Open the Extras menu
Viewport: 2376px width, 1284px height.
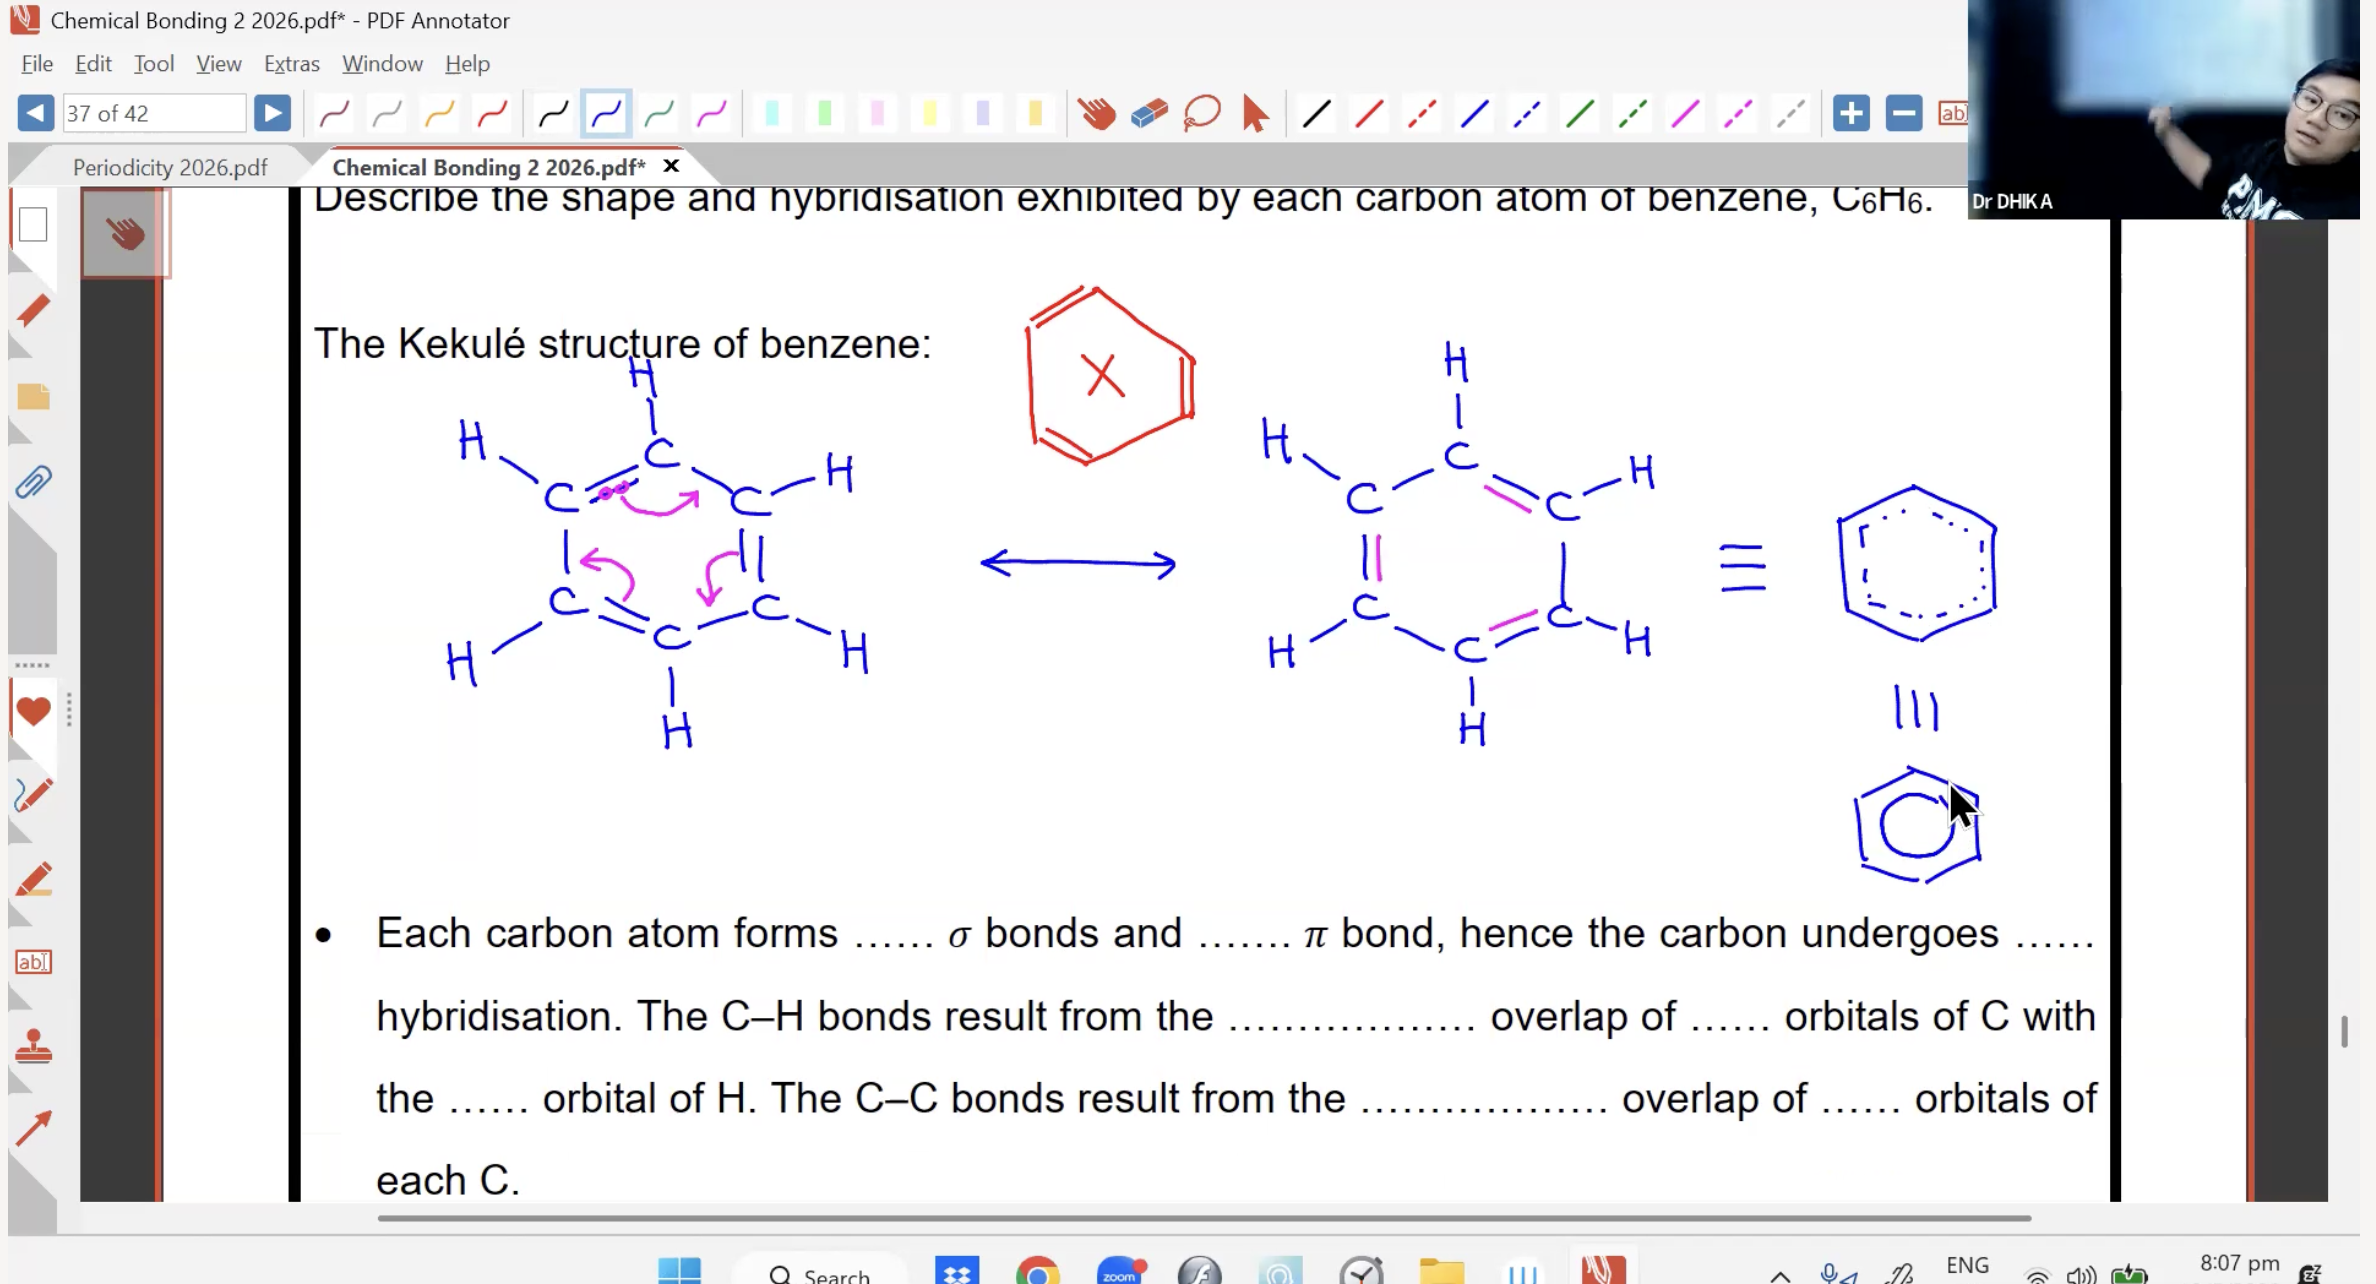coord(291,63)
